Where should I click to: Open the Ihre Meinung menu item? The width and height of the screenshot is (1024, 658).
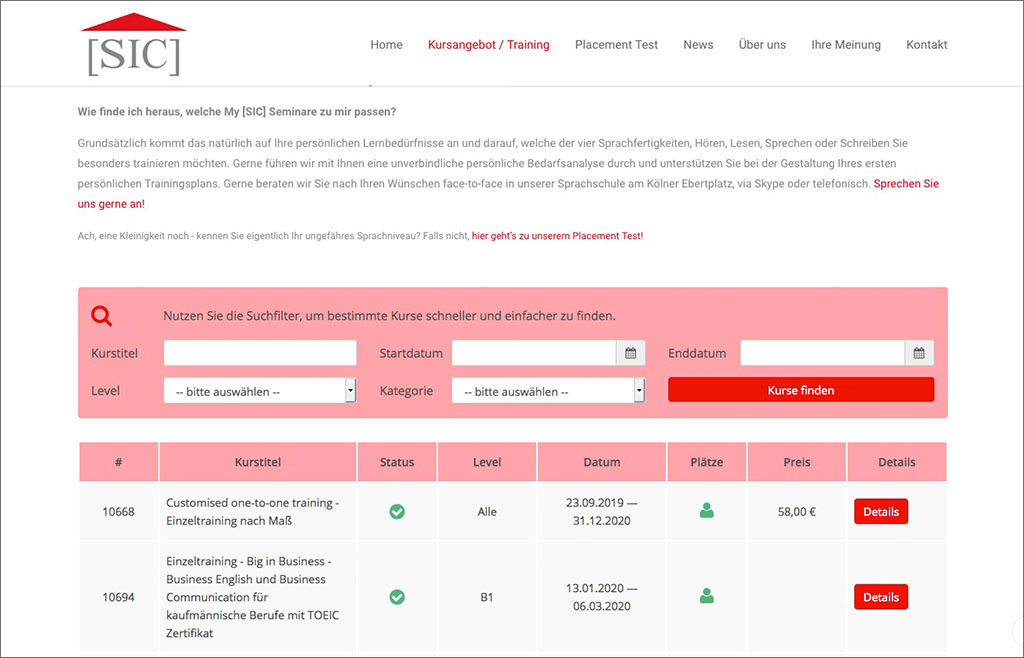coord(846,44)
